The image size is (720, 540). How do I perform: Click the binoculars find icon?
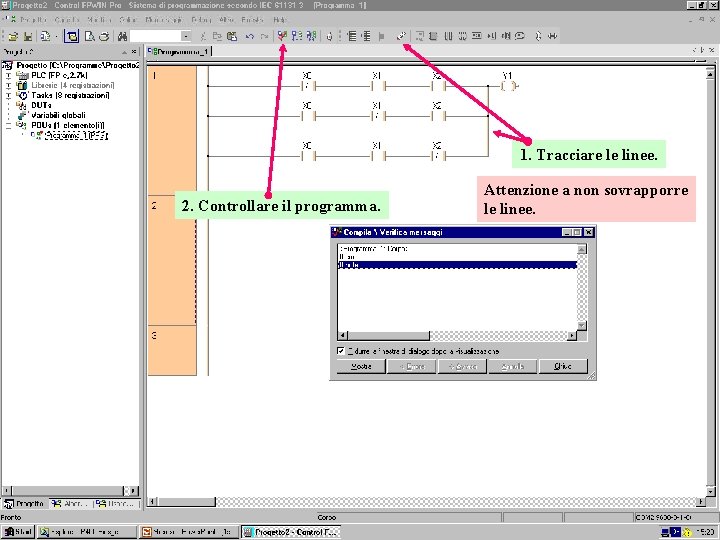[122, 36]
